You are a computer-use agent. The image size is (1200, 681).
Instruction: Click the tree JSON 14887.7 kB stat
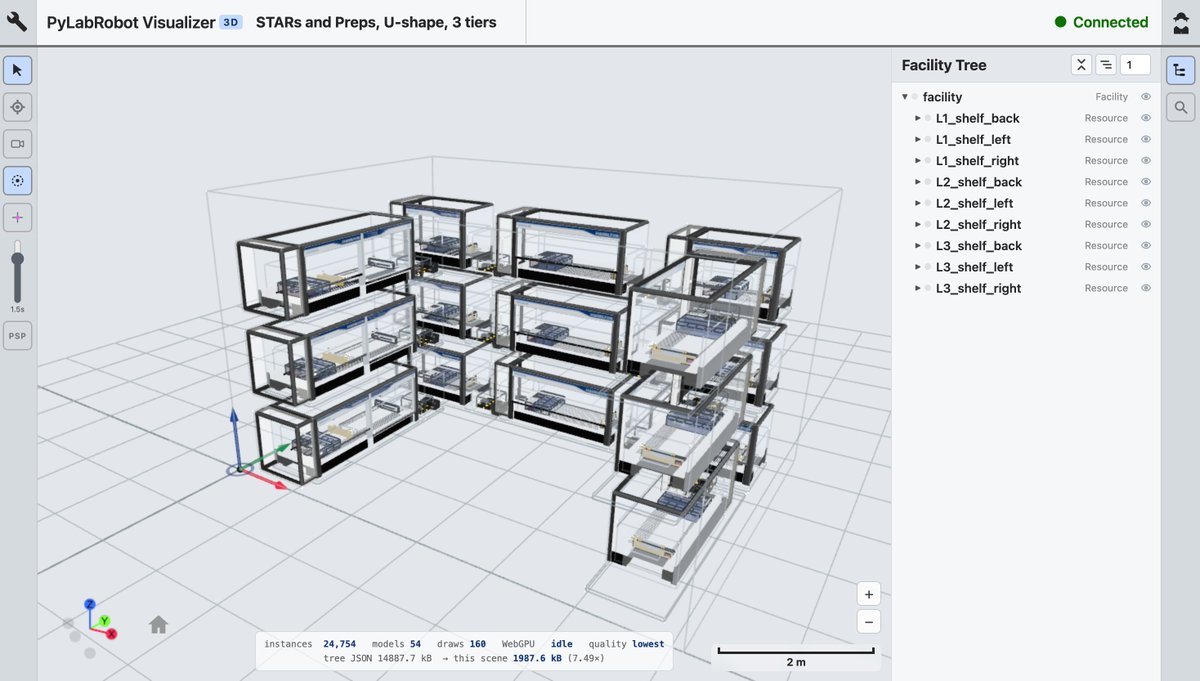coord(378,659)
